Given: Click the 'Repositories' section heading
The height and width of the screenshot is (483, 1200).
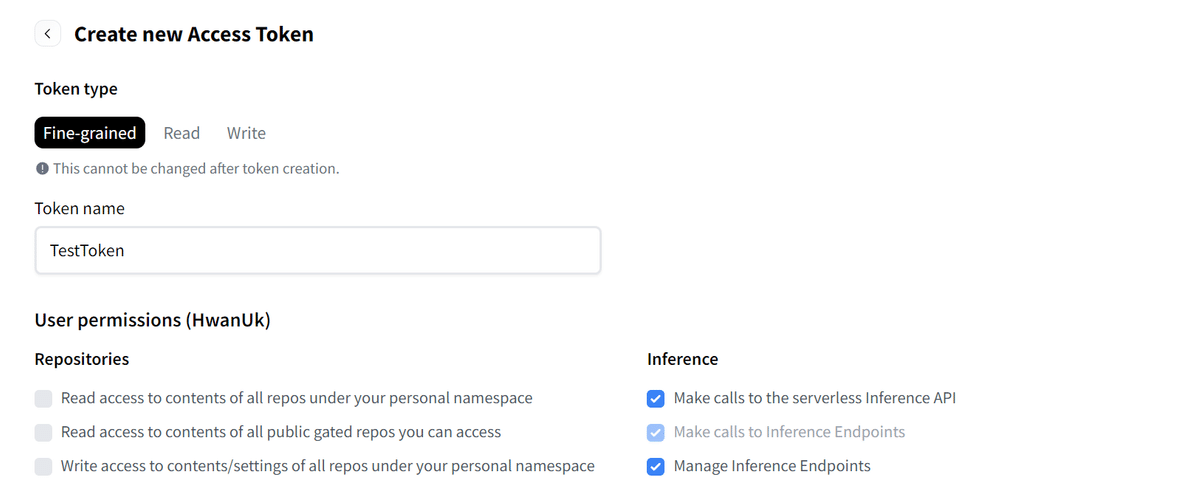Looking at the screenshot, I should (x=82, y=359).
